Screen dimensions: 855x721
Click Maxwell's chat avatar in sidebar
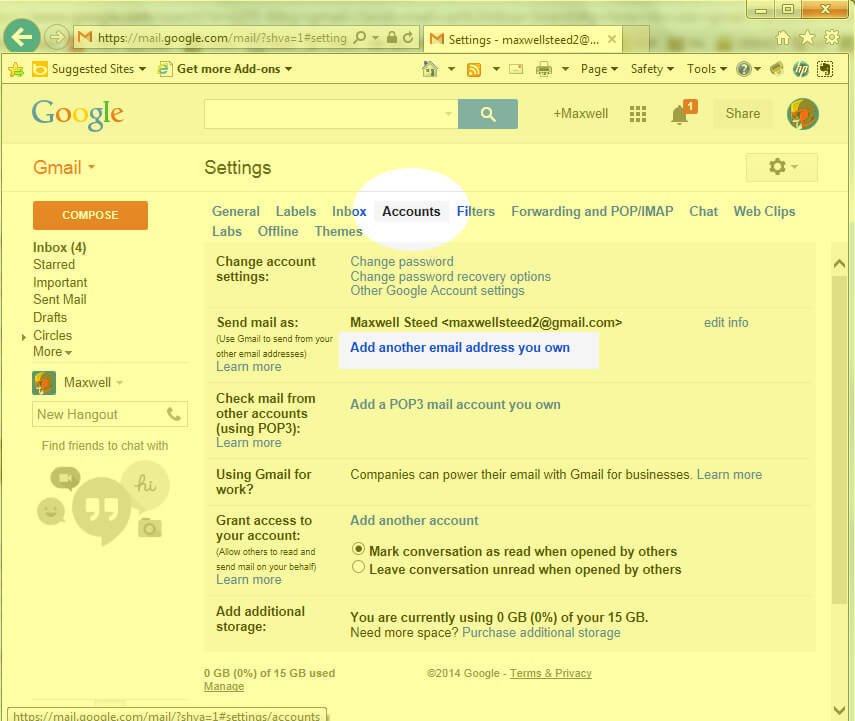click(44, 383)
